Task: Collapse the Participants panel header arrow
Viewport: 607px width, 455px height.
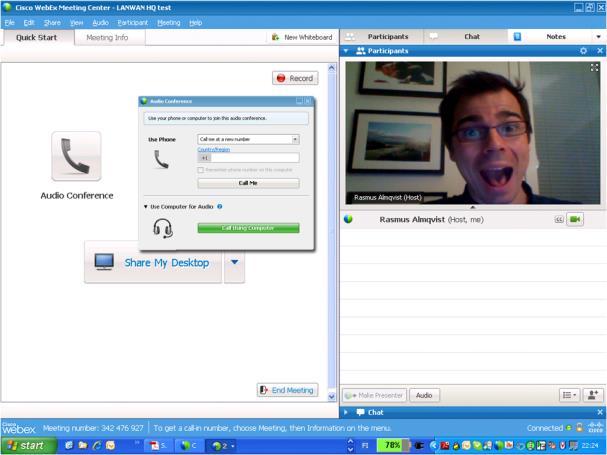Action: click(x=346, y=51)
